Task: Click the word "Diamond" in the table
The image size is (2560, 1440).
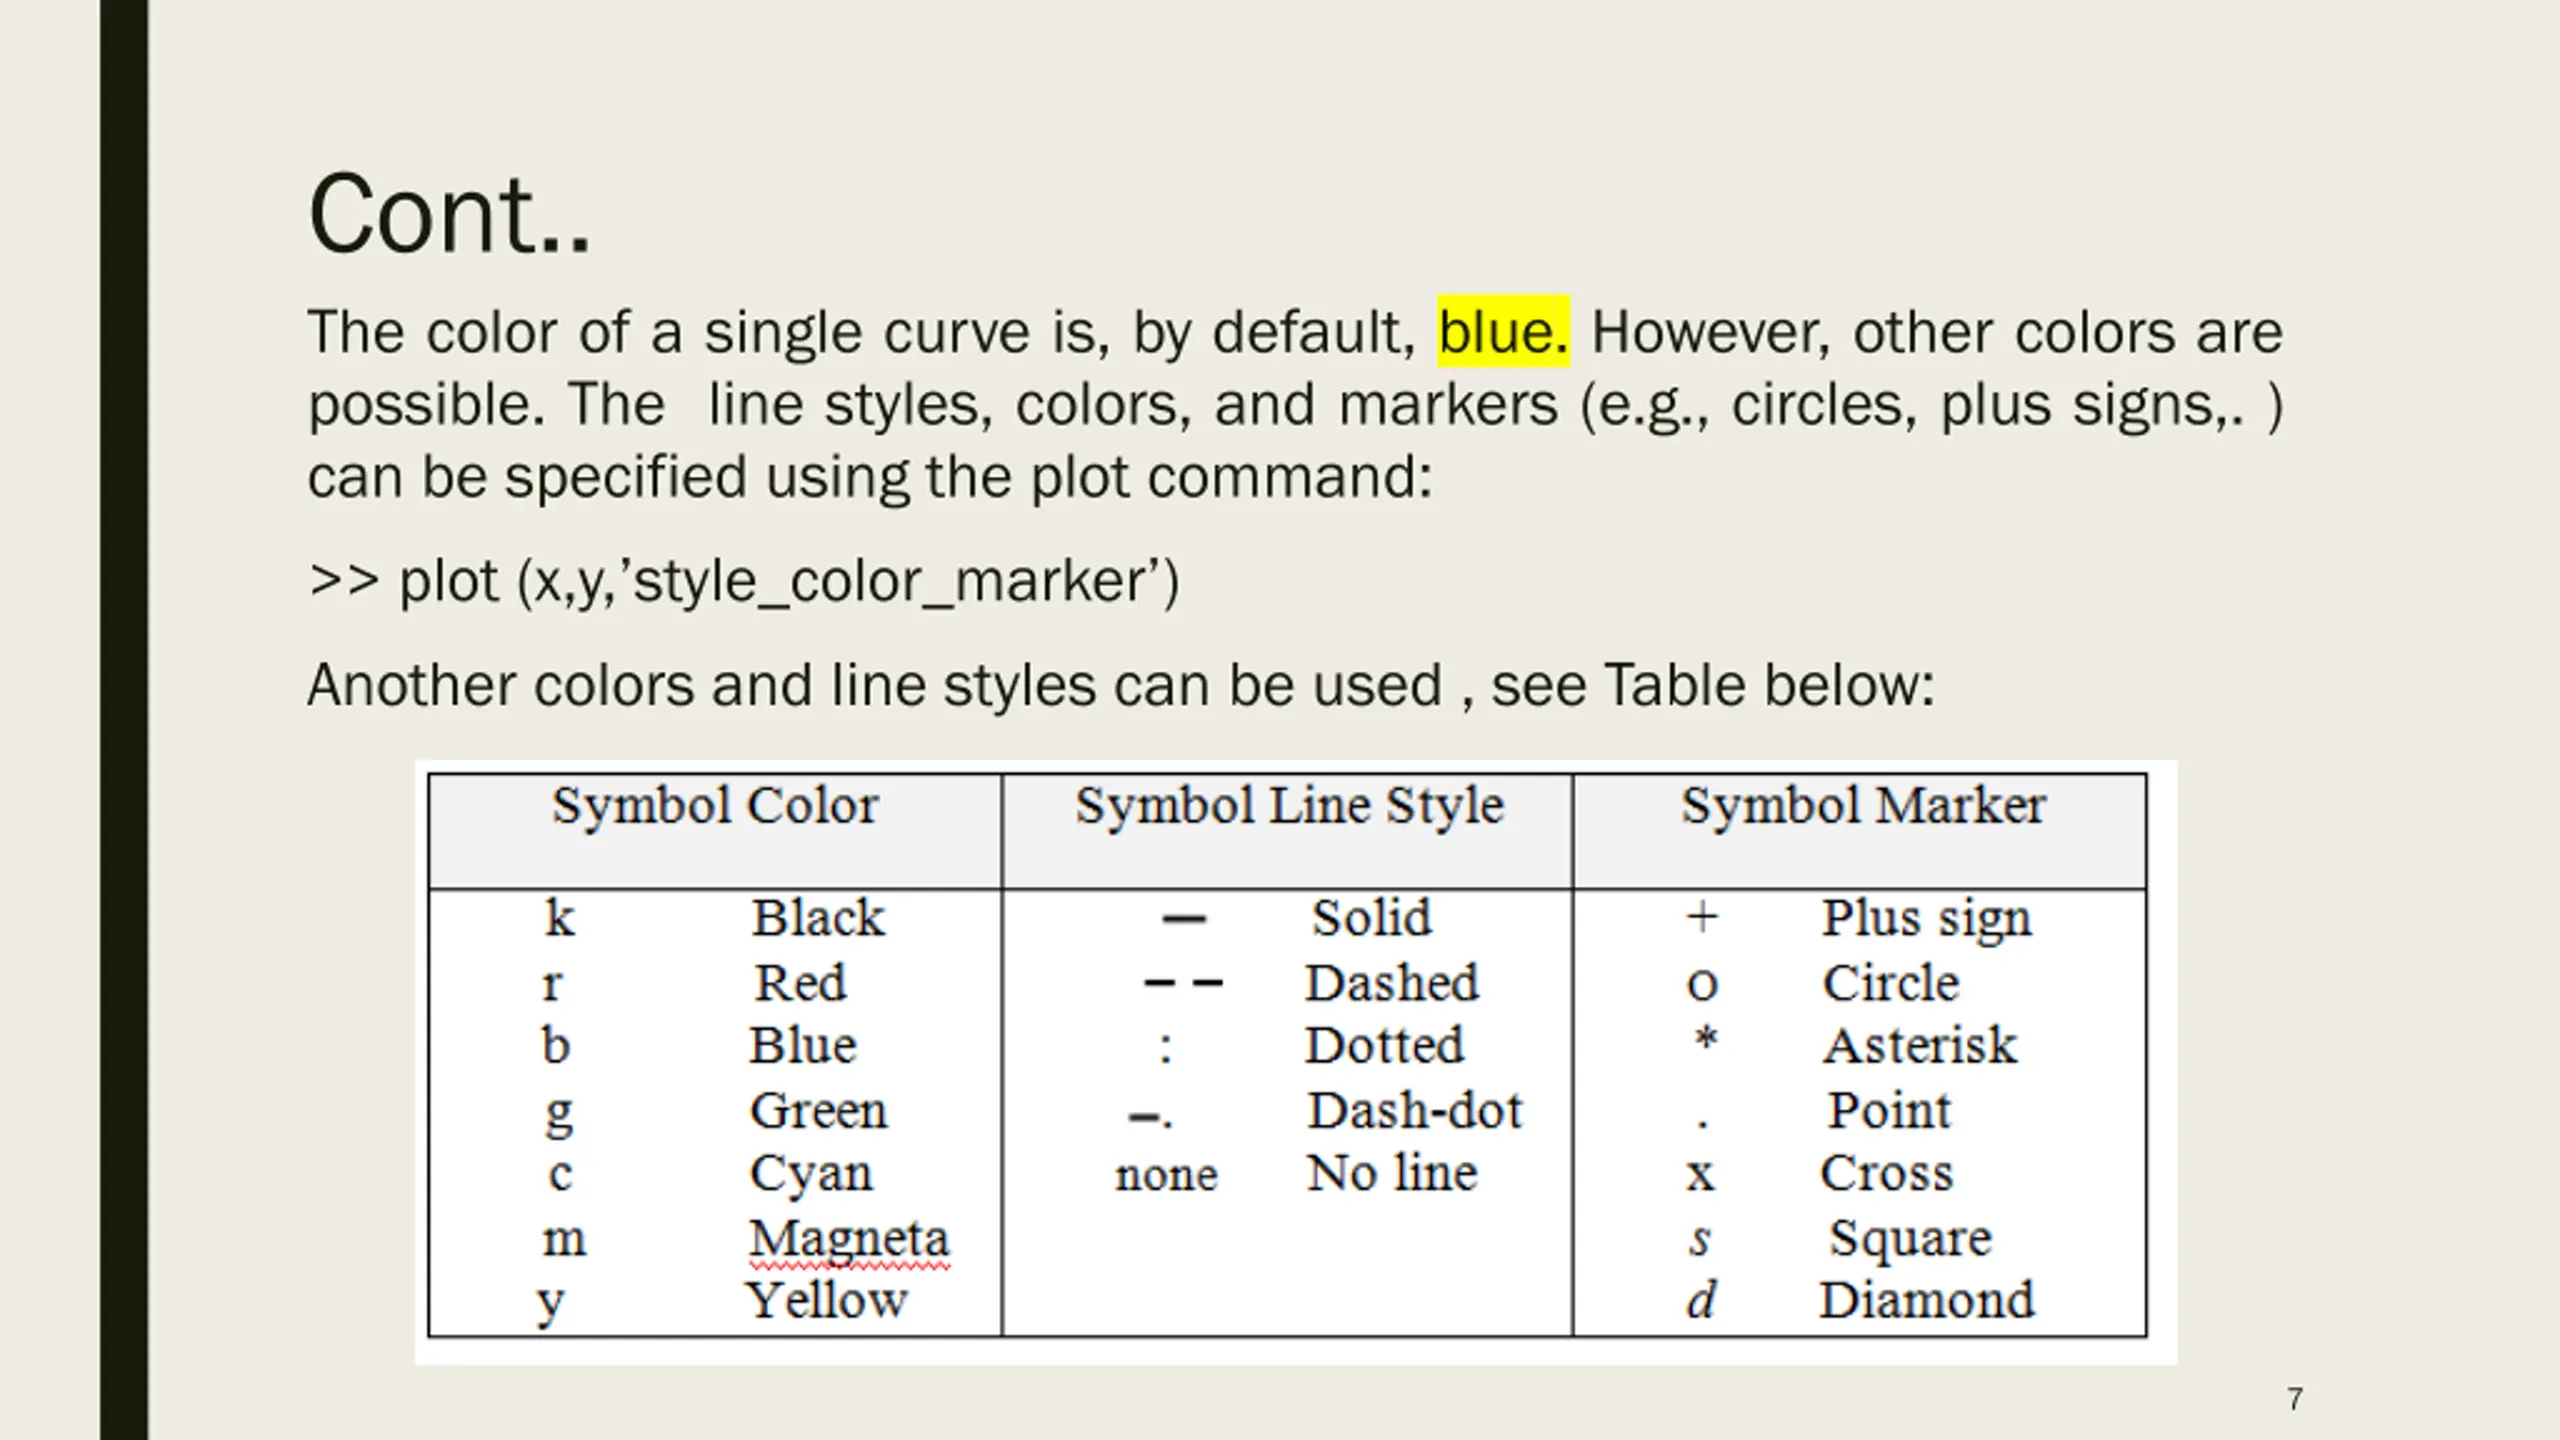Action: tap(1926, 1301)
